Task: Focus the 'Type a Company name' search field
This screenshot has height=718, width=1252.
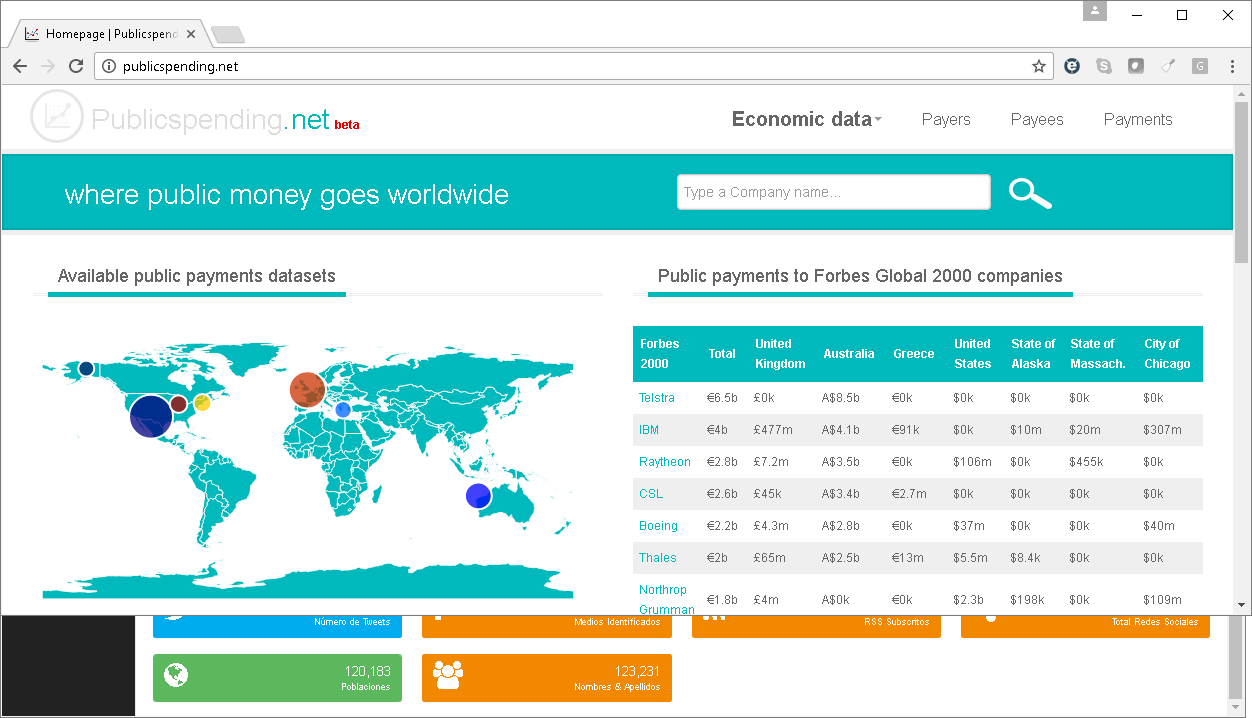Action: (834, 192)
